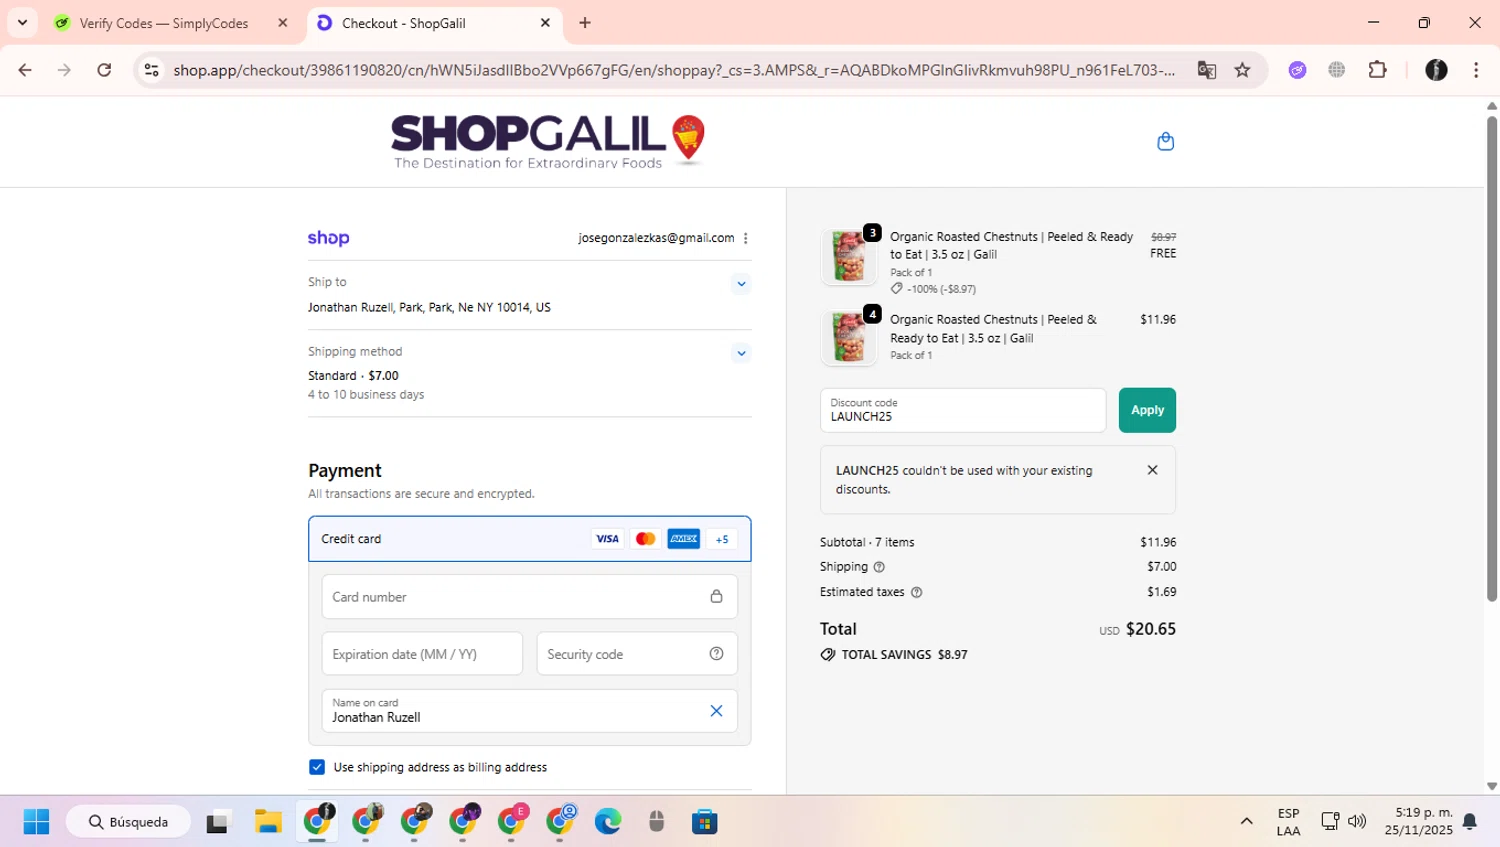1500x847 pixels.
Task: Open the volume control in system tray
Action: (1357, 822)
